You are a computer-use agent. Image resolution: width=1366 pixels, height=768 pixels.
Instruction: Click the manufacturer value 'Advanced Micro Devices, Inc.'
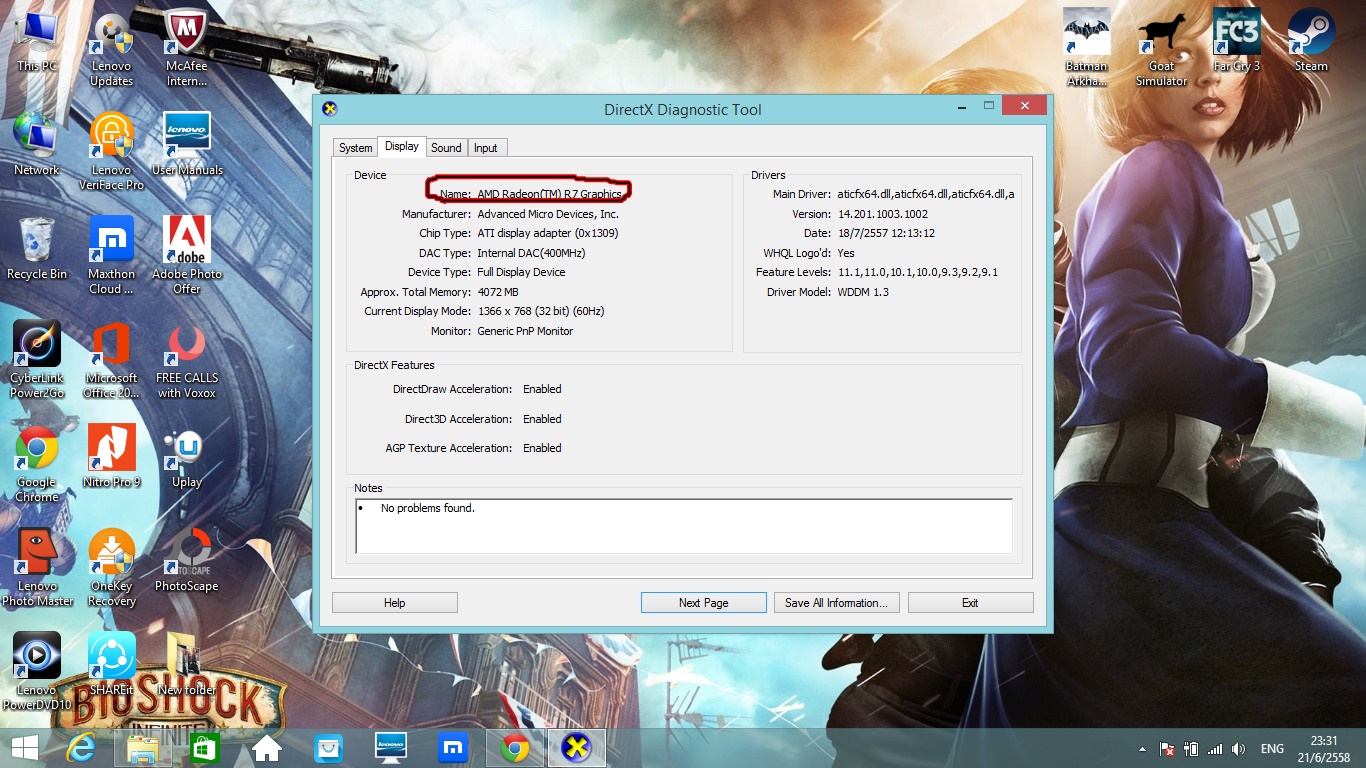click(548, 214)
